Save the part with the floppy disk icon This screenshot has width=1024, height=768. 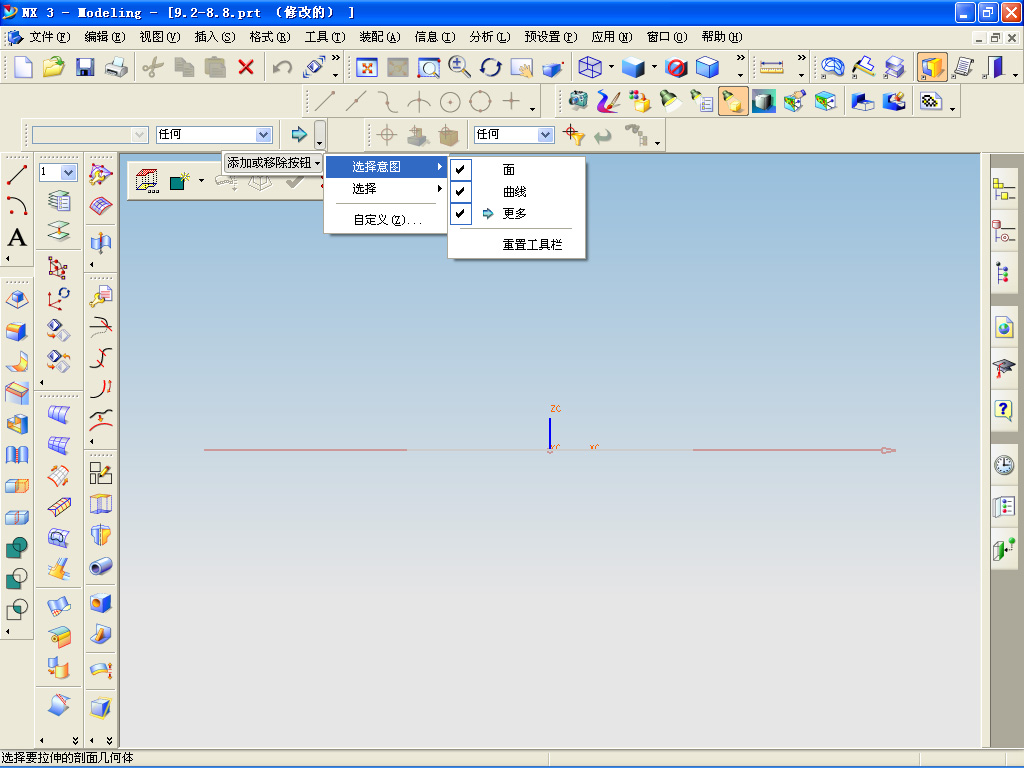click(x=85, y=67)
